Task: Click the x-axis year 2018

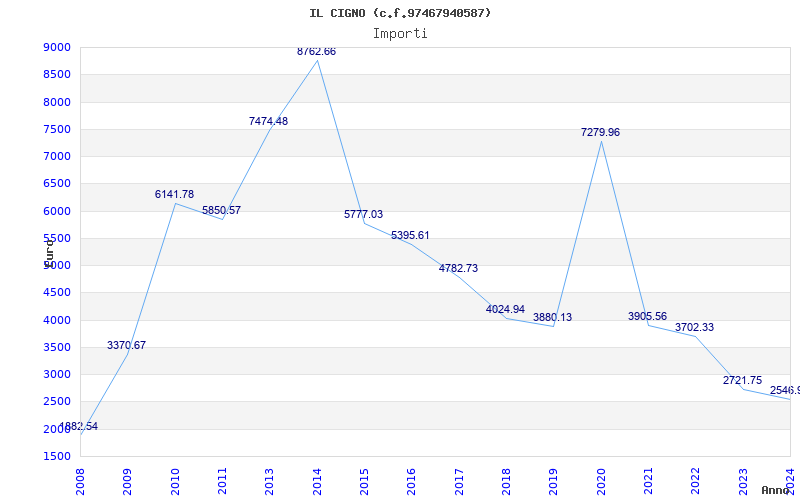Action: click(x=506, y=482)
